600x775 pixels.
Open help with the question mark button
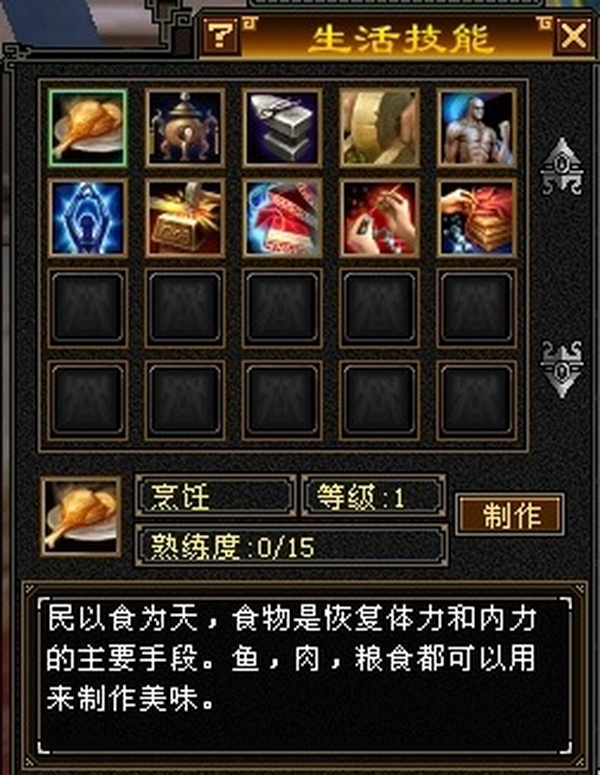point(220,35)
